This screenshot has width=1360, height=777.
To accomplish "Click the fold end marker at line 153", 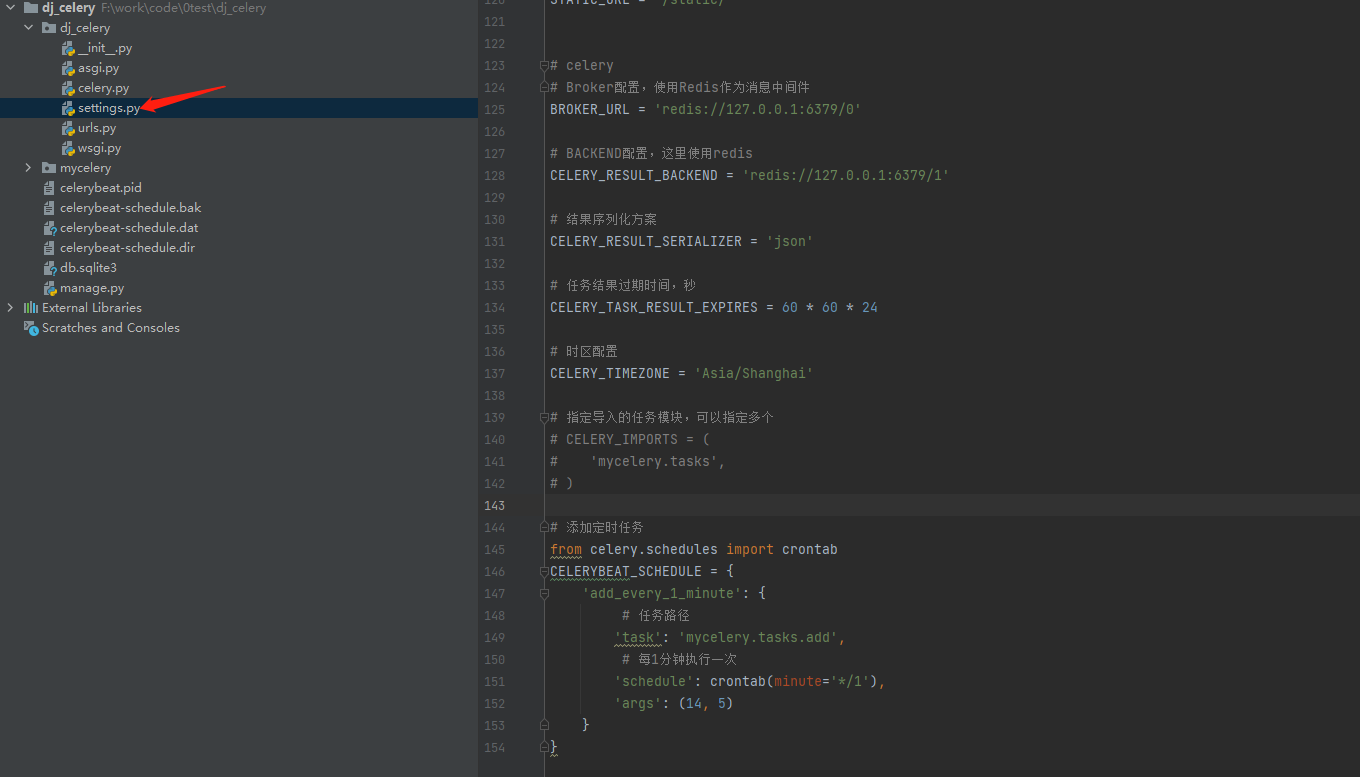I will (x=544, y=725).
